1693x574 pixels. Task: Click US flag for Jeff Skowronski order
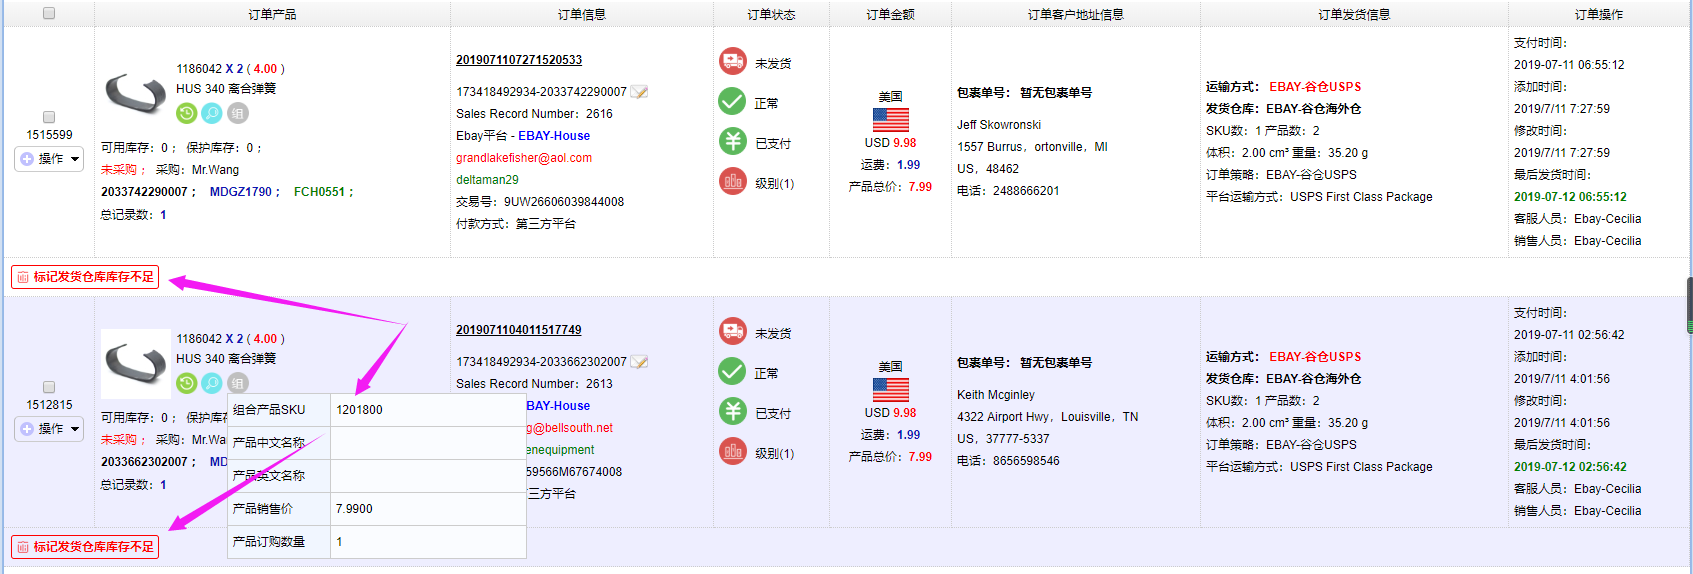coord(891,120)
